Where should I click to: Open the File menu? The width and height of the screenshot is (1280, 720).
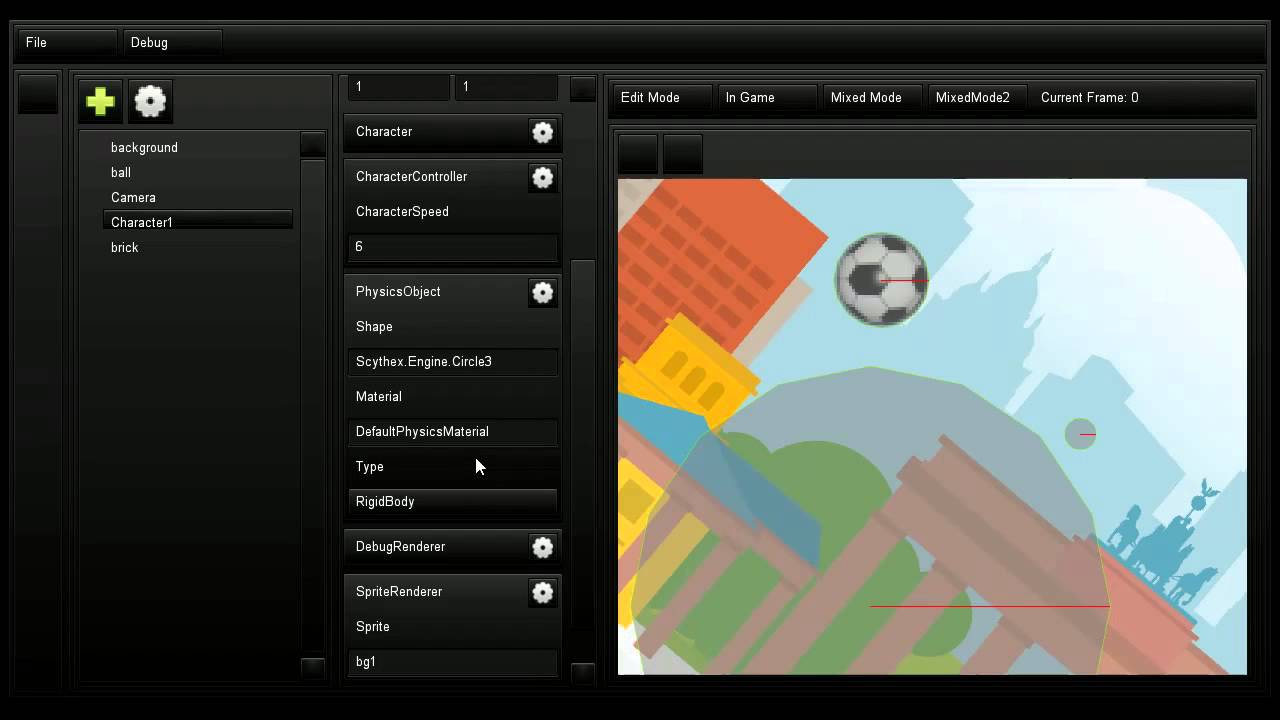(68, 43)
